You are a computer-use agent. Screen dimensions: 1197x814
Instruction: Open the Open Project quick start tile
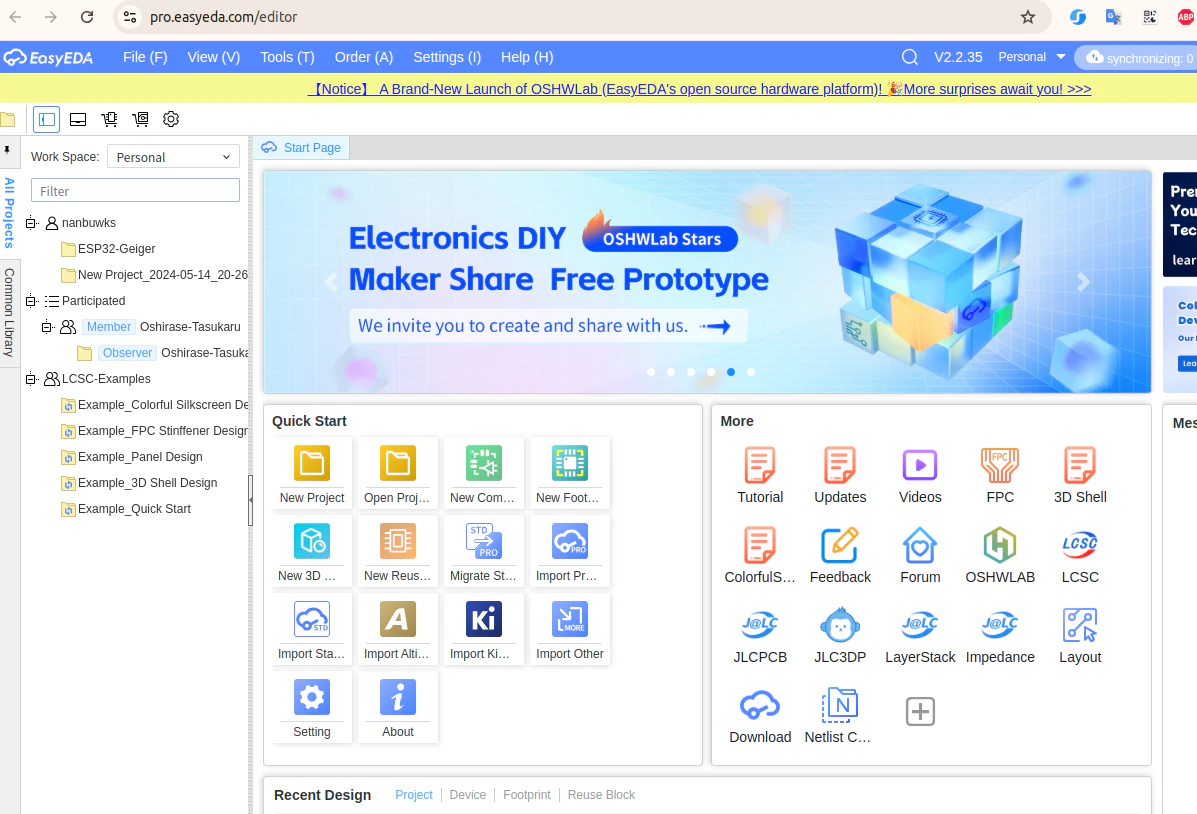(397, 473)
